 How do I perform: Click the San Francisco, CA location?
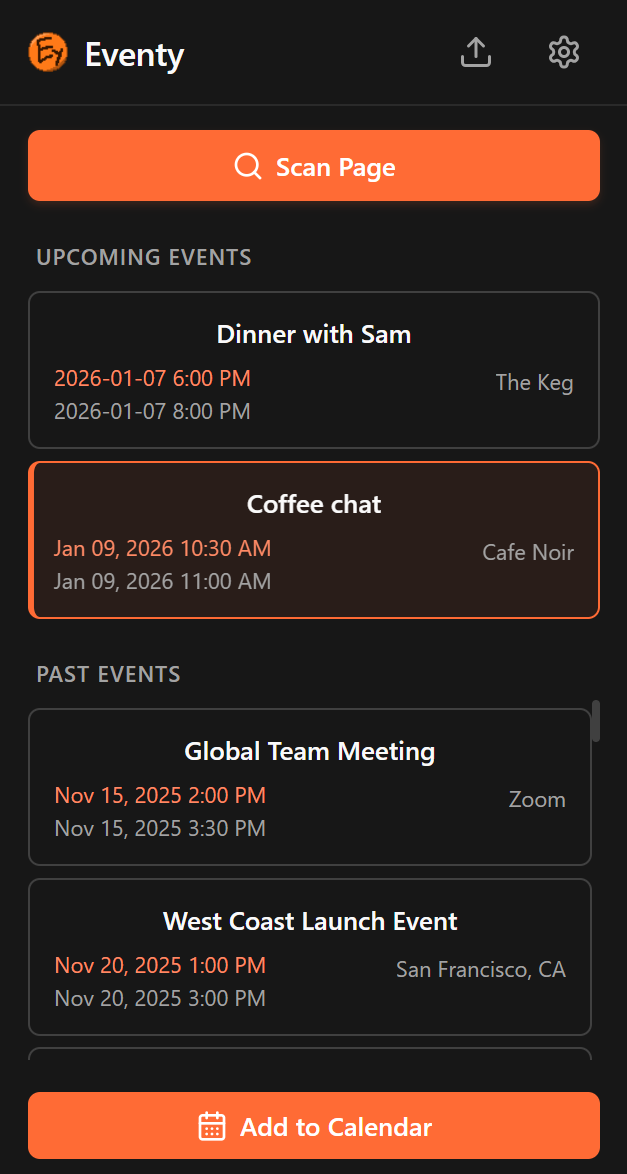tap(481, 969)
